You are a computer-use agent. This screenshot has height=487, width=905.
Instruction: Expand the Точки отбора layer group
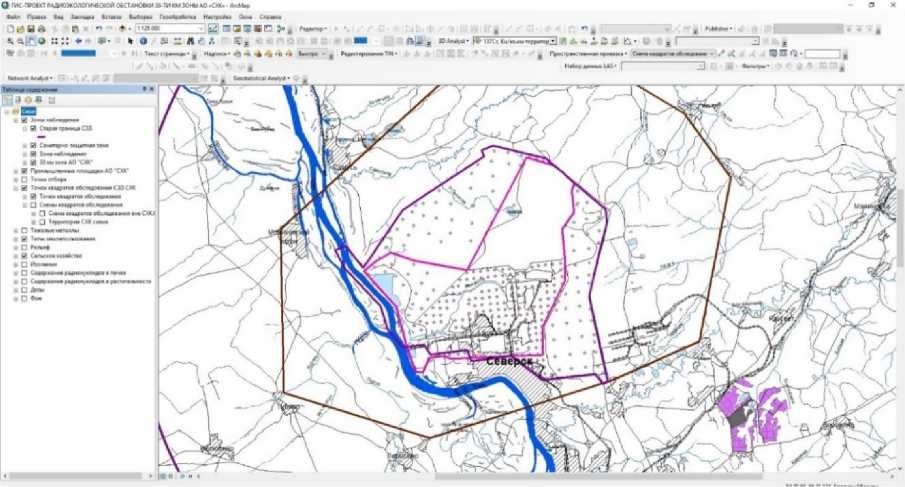point(16,179)
